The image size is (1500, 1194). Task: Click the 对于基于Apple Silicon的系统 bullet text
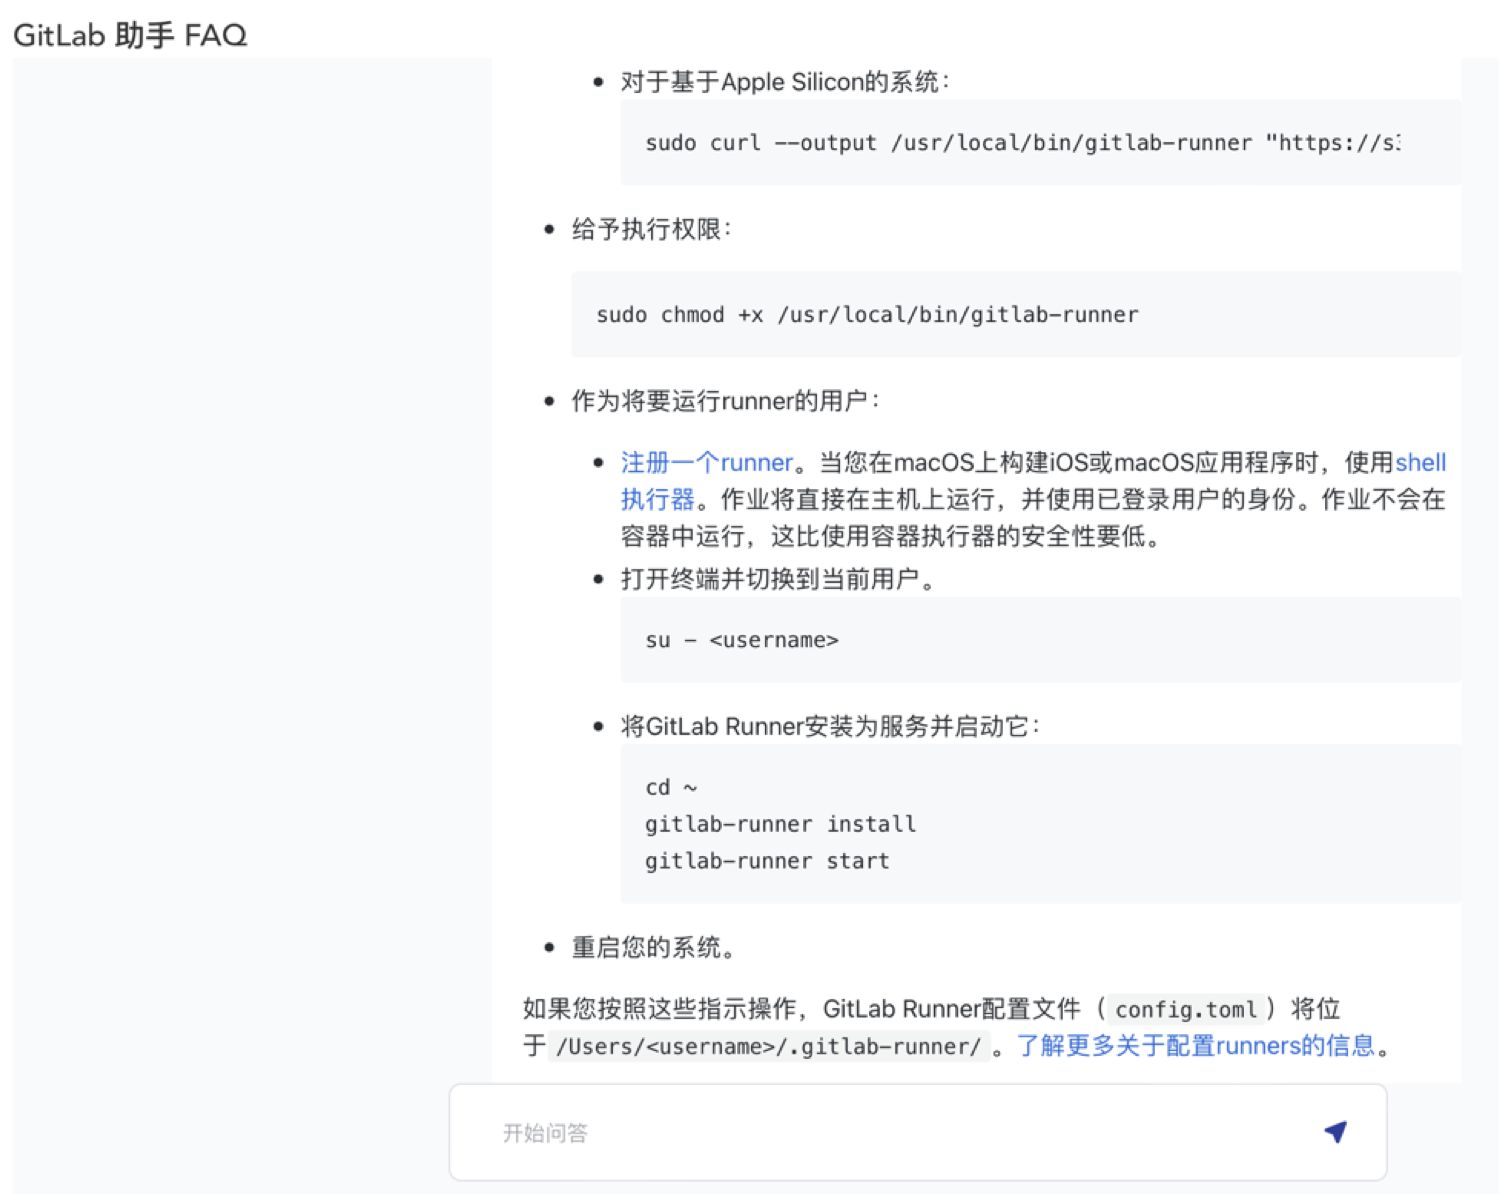click(x=784, y=81)
